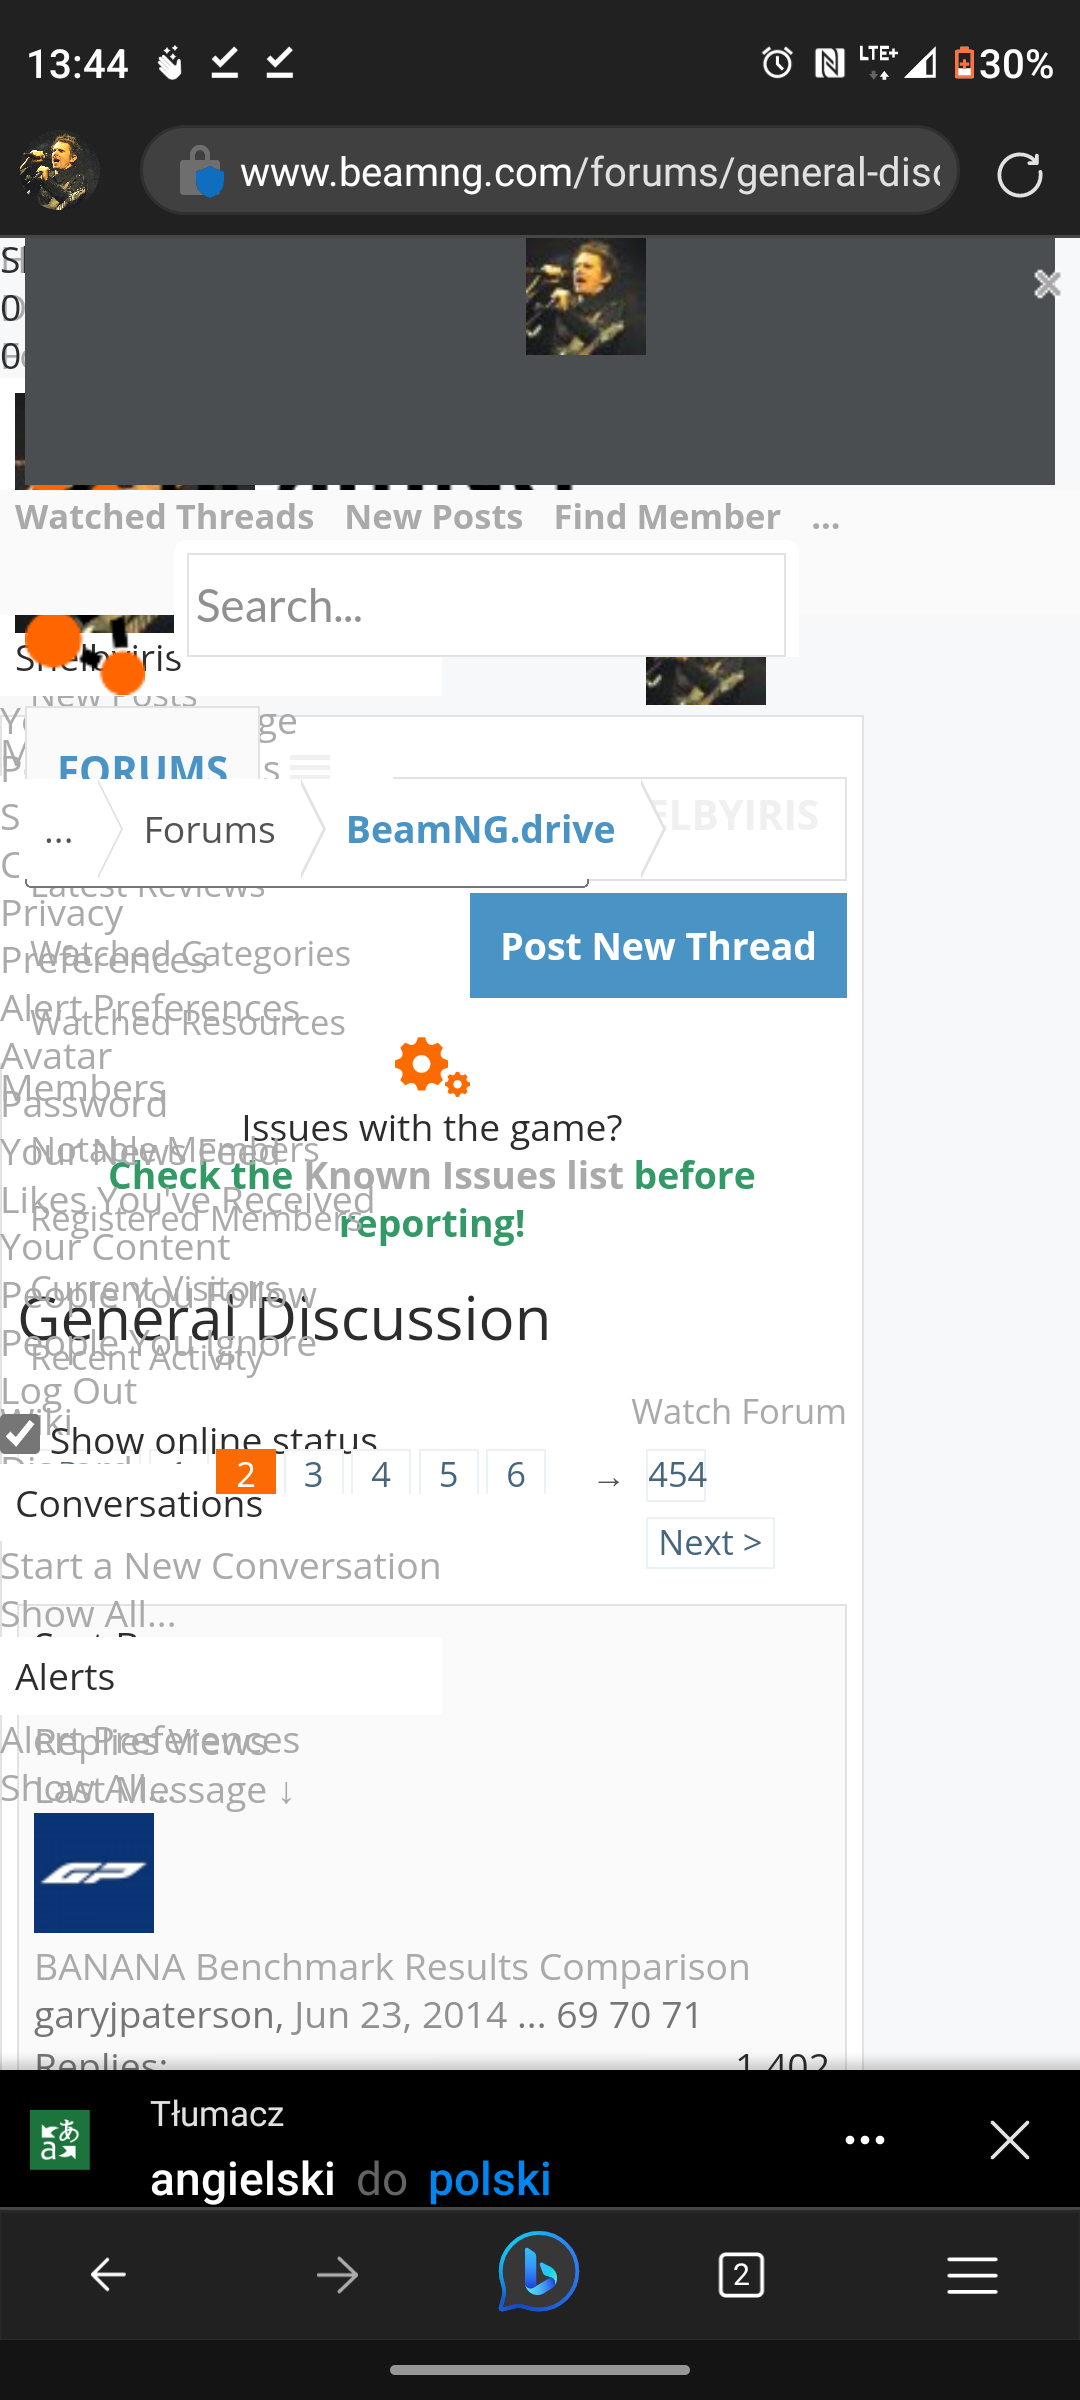The height and width of the screenshot is (2400, 1080).
Task: Open translator more options dots
Action: click(x=865, y=2140)
